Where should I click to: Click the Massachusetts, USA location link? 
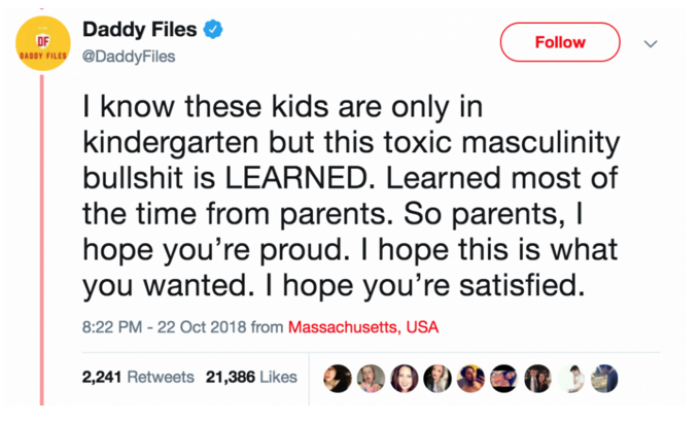(x=363, y=327)
